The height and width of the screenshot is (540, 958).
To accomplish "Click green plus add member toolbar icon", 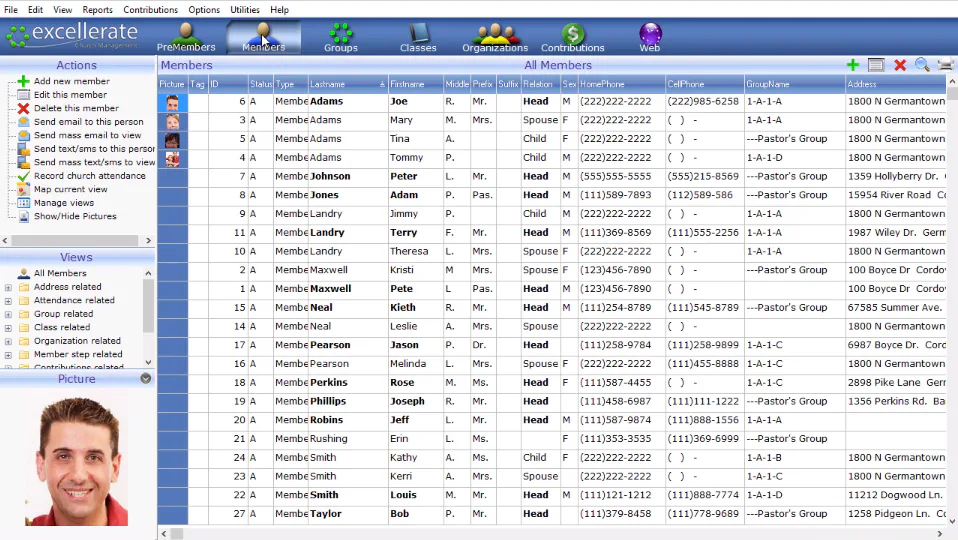I will coord(853,65).
